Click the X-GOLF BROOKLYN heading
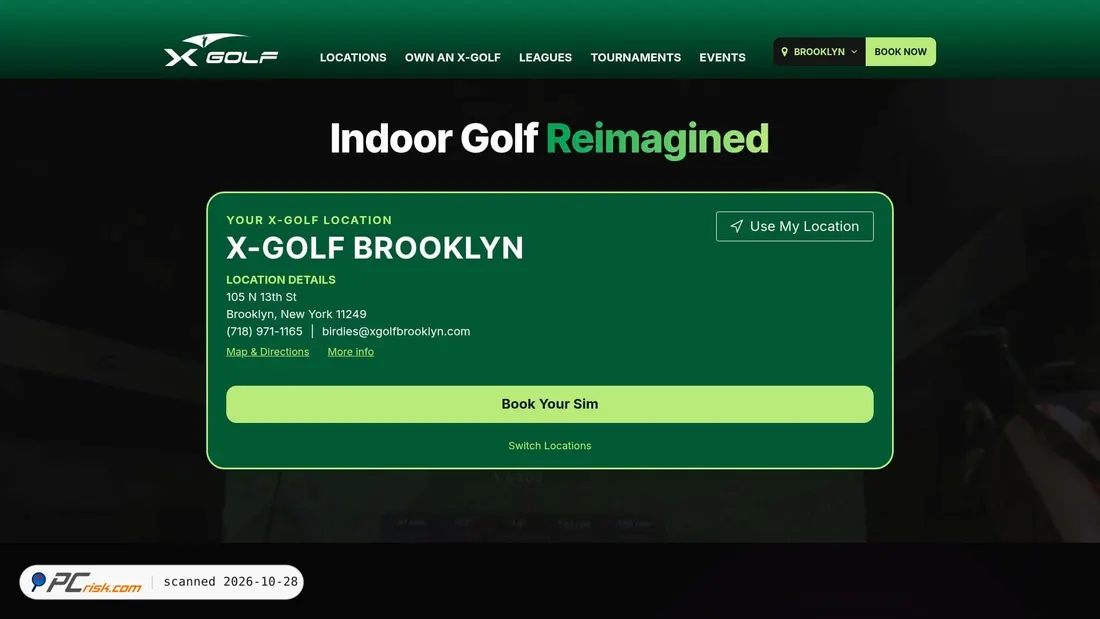The image size is (1100, 619). [x=375, y=248]
